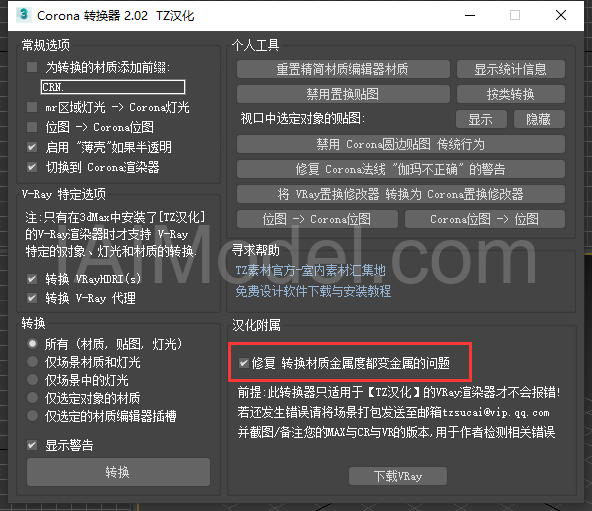
Task: Toggle 修复 转换材质金属度都变金属的问题 checkbox
Action: coord(244,363)
